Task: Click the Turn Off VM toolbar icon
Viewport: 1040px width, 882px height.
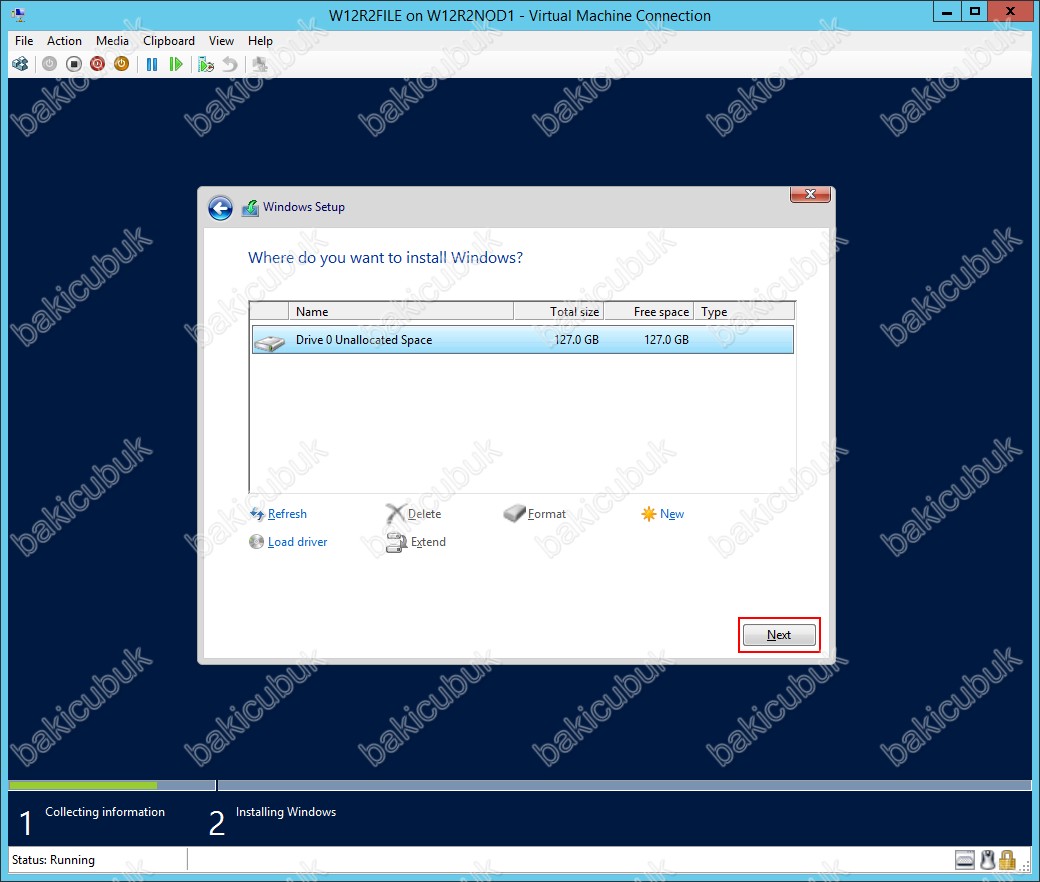Action: 74,64
